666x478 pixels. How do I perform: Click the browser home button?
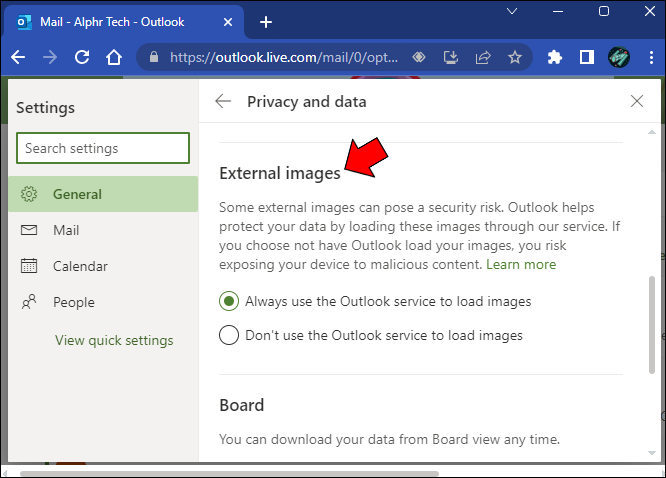click(x=115, y=58)
